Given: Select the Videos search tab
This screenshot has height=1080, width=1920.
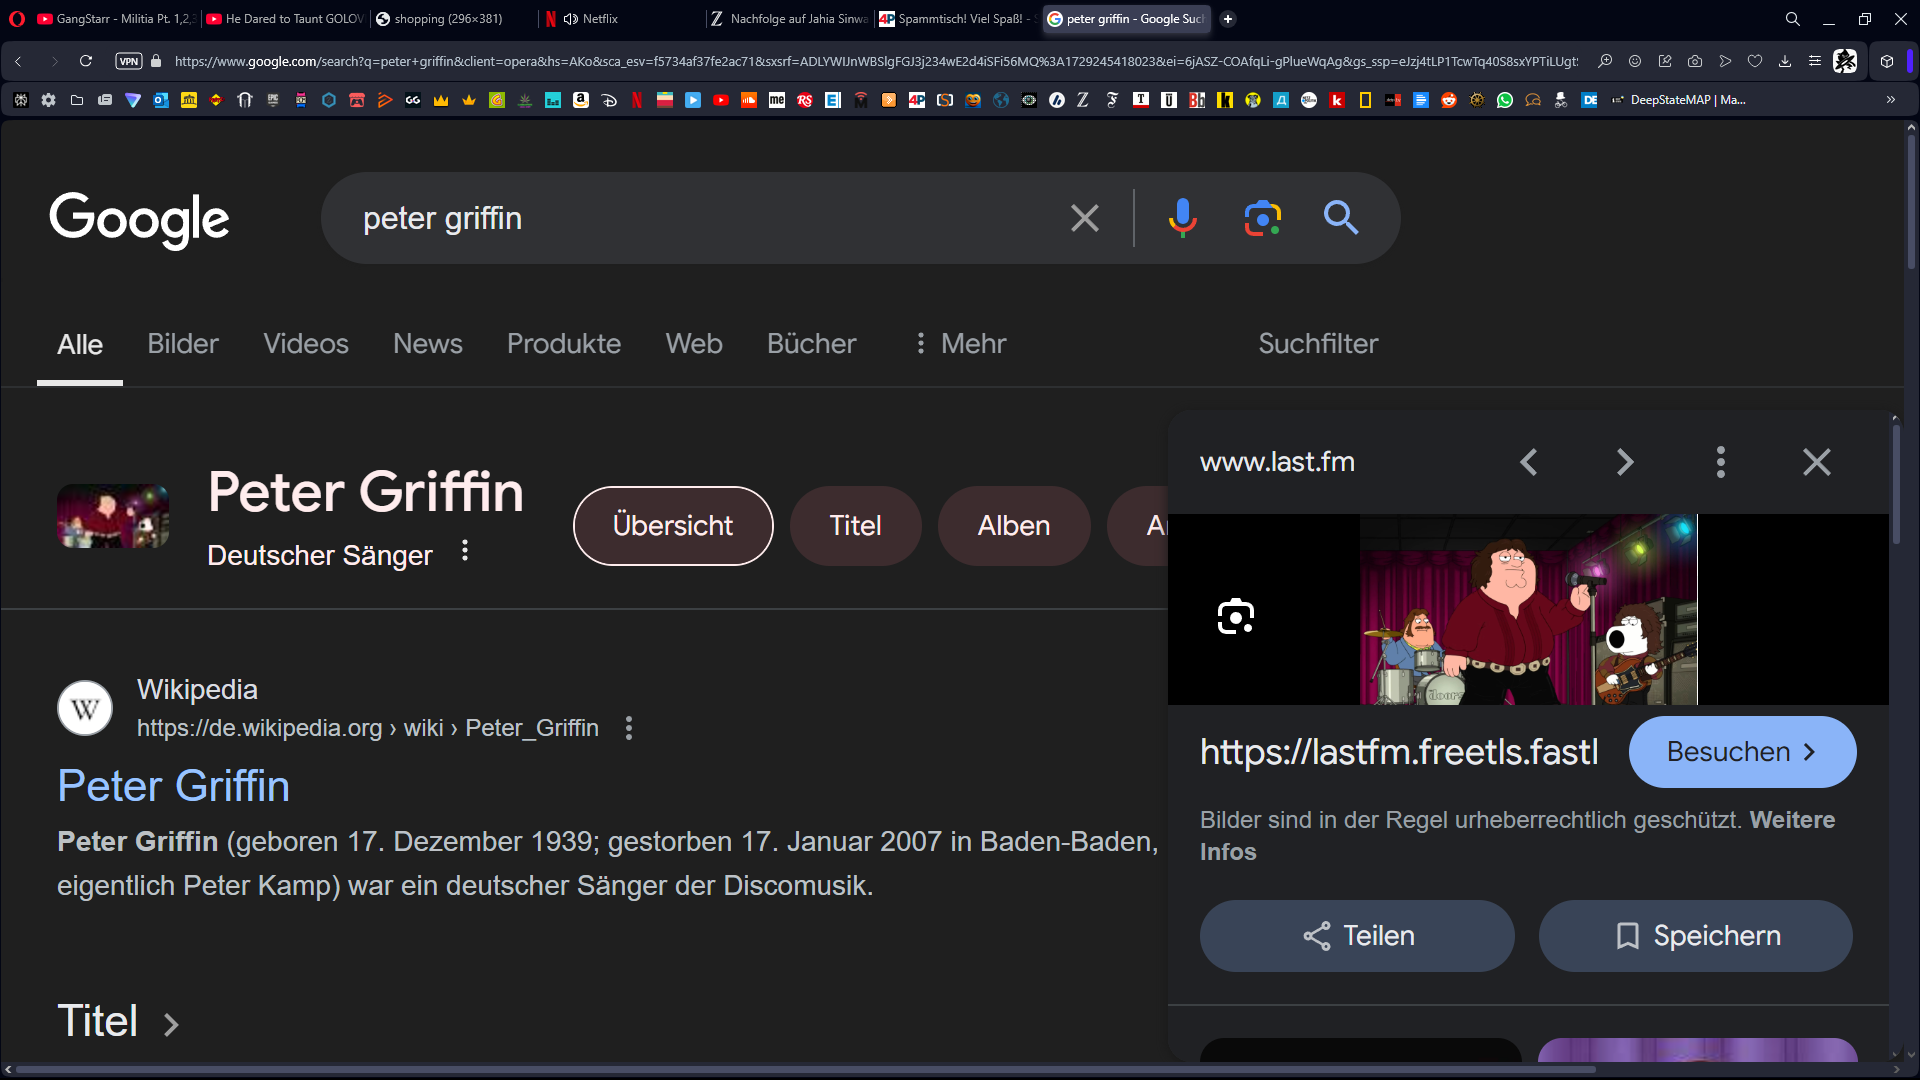Looking at the screenshot, I should pos(306,344).
